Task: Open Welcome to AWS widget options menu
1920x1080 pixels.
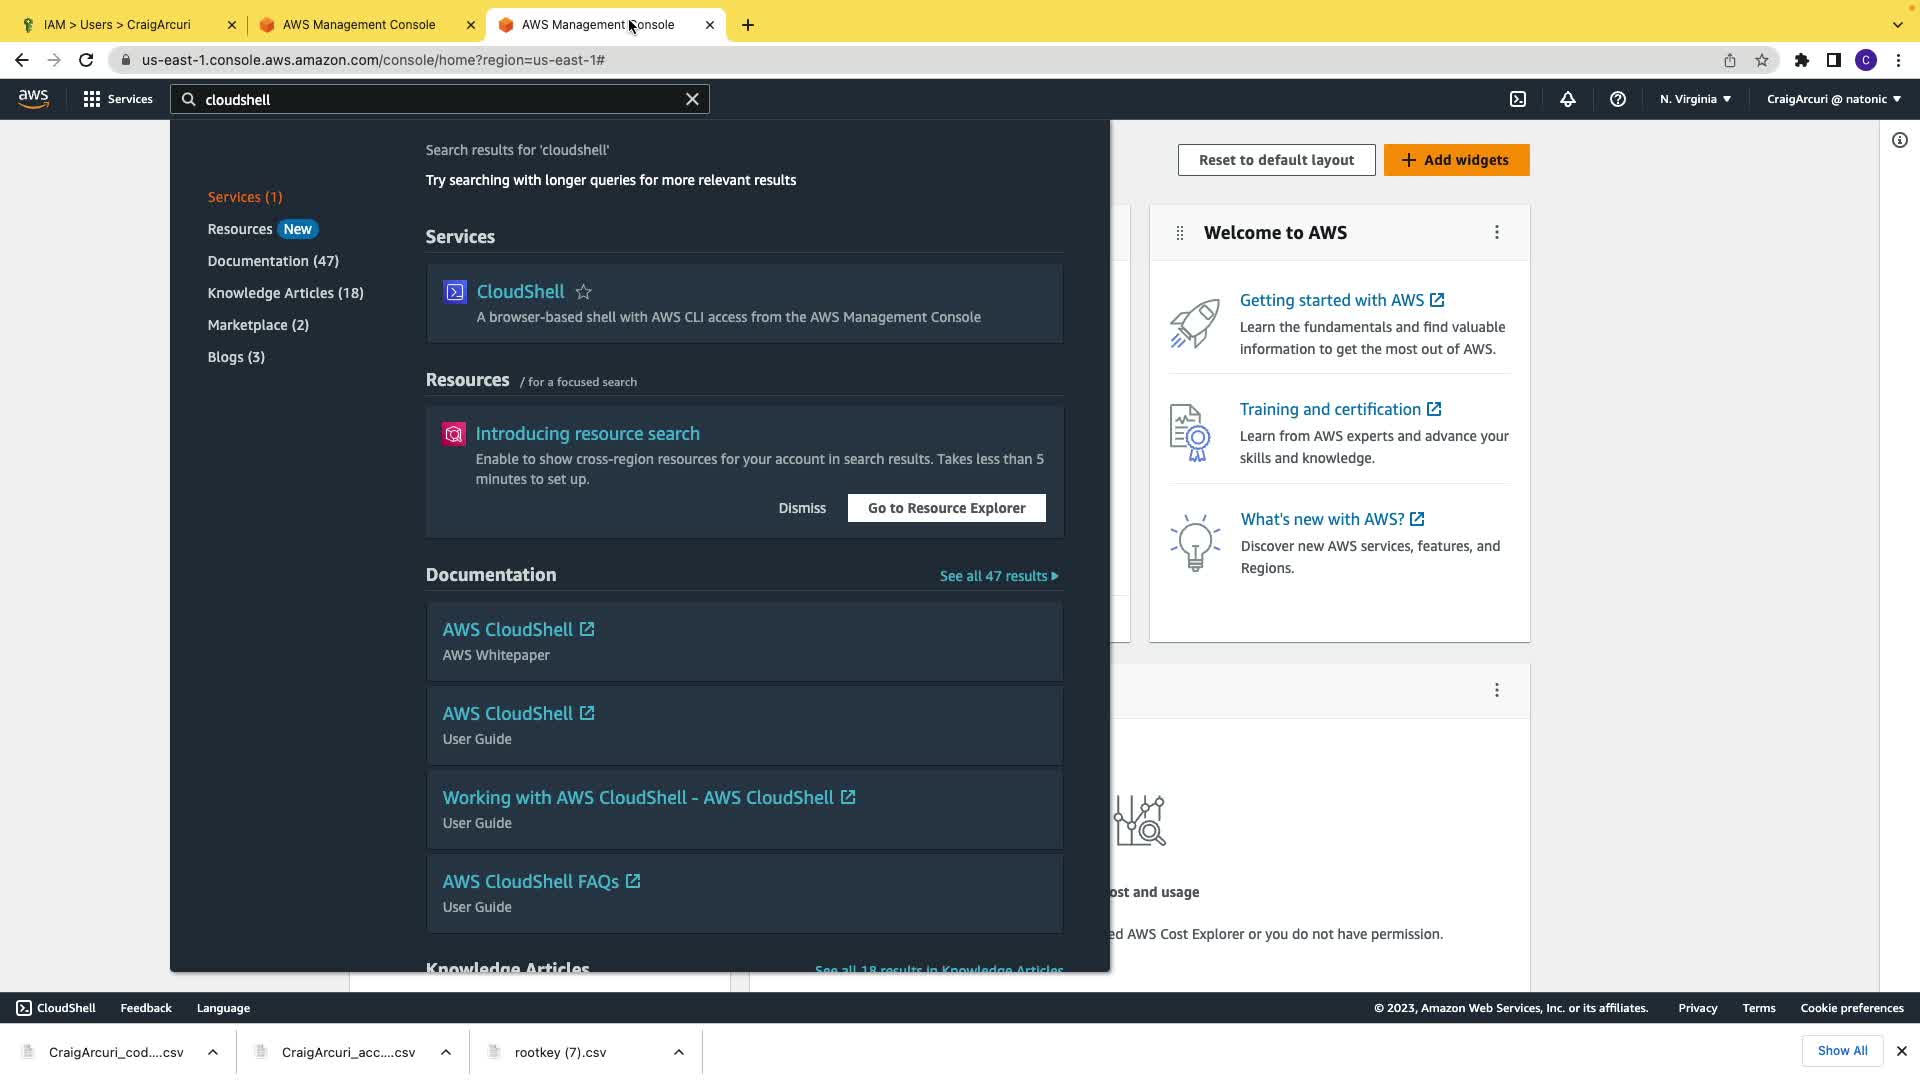Action: pos(1496,232)
